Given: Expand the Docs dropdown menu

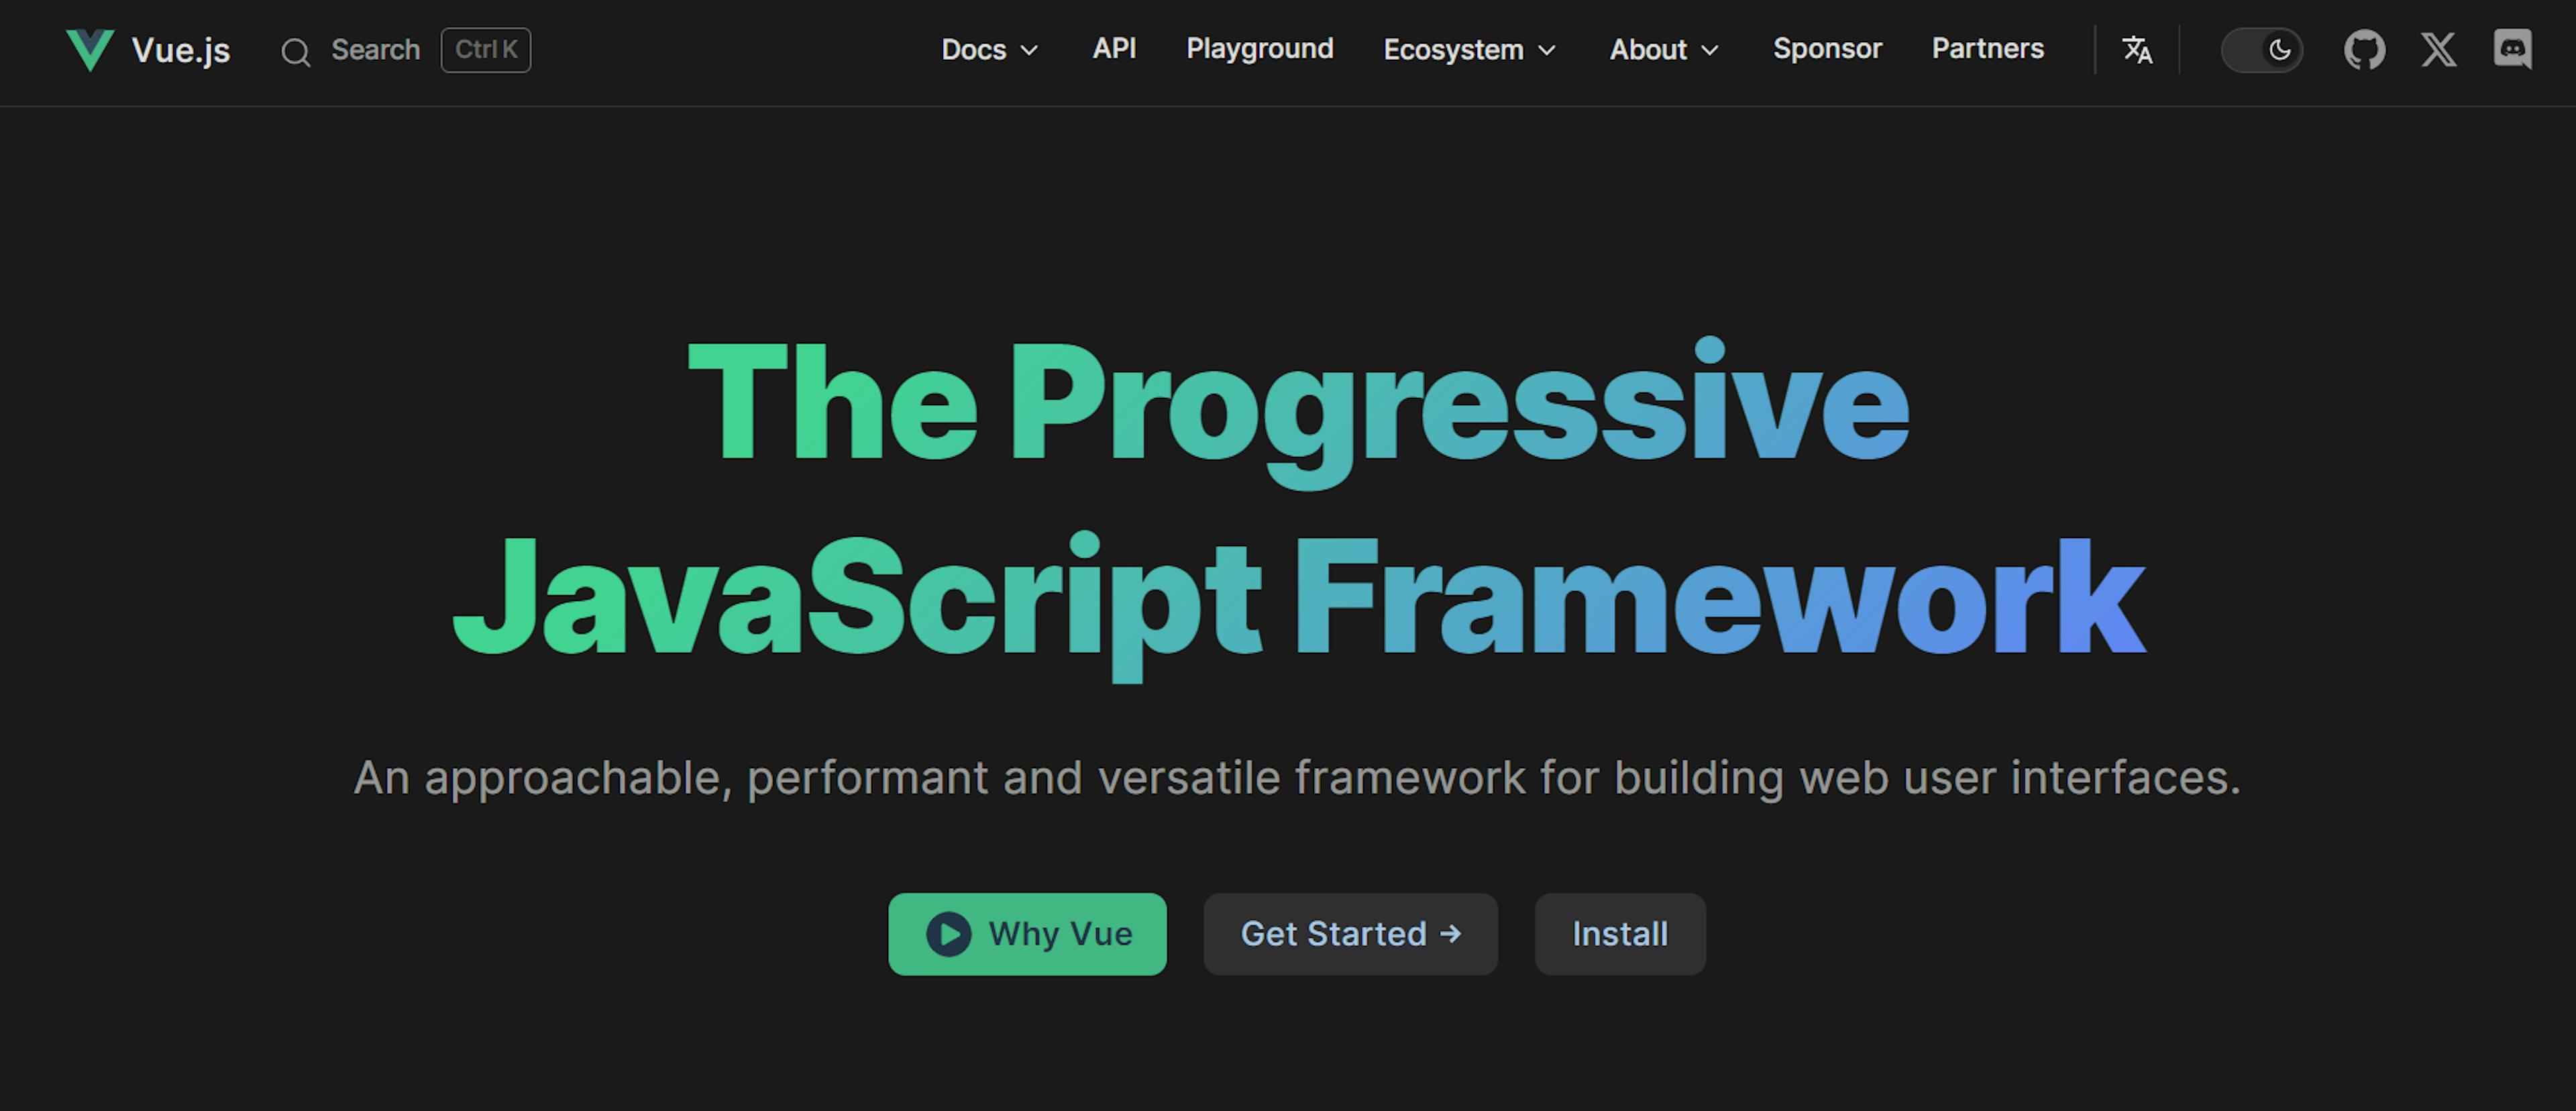Looking at the screenshot, I should coord(987,49).
